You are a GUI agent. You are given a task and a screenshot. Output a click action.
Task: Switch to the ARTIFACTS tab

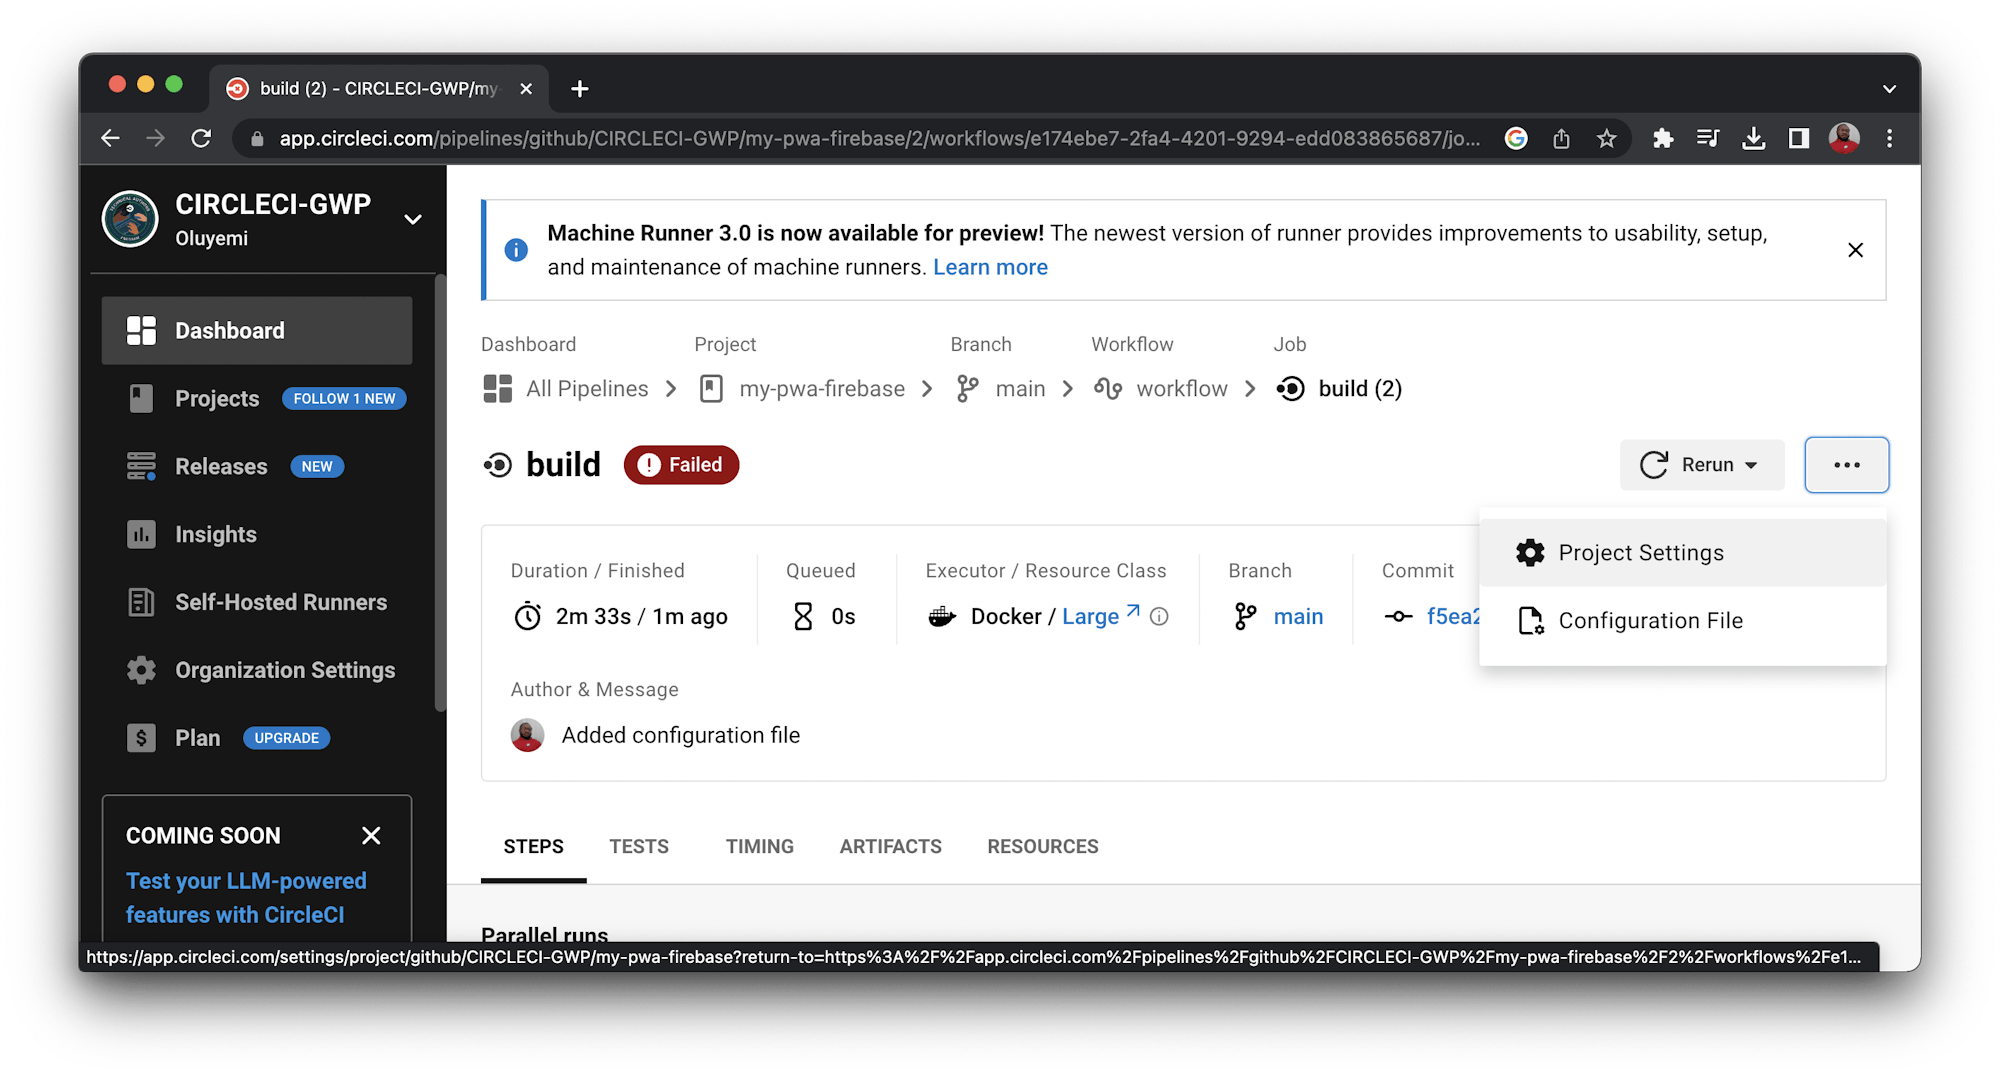(x=890, y=847)
